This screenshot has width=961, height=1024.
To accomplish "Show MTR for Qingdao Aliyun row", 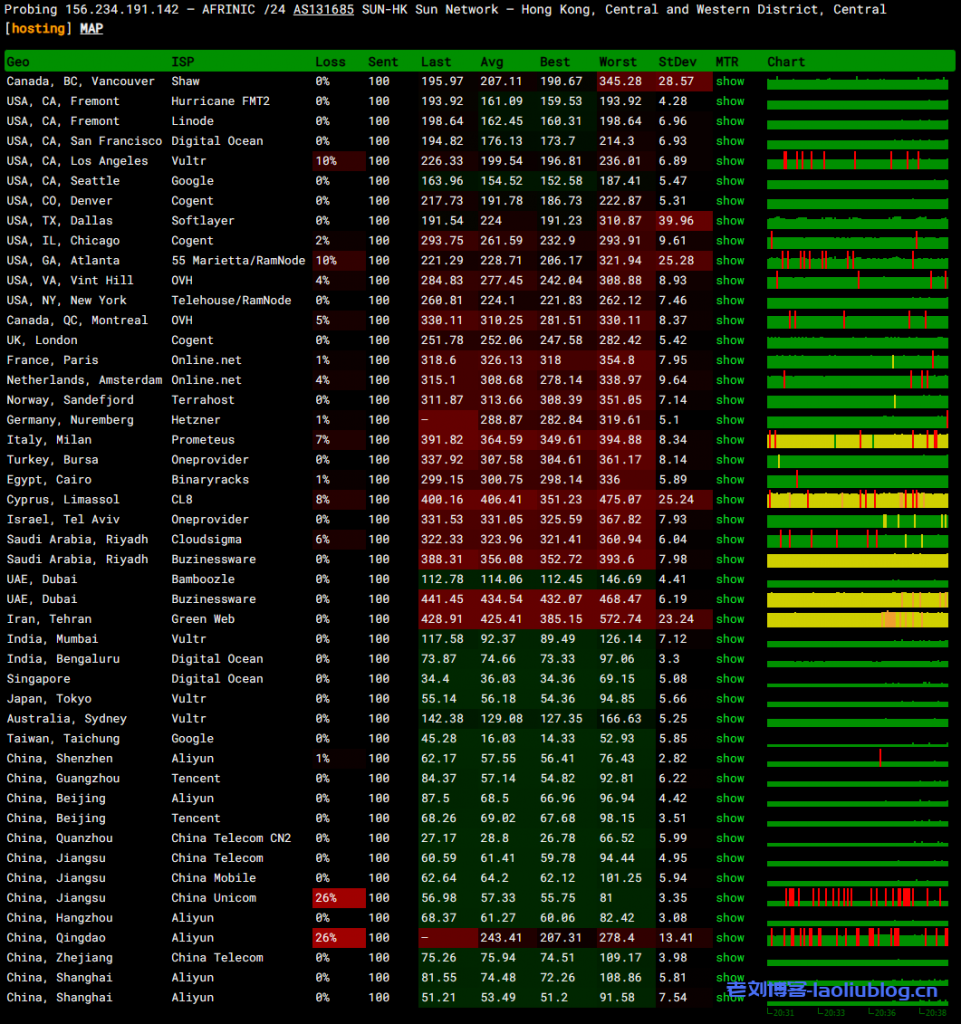I will click(x=730, y=938).
